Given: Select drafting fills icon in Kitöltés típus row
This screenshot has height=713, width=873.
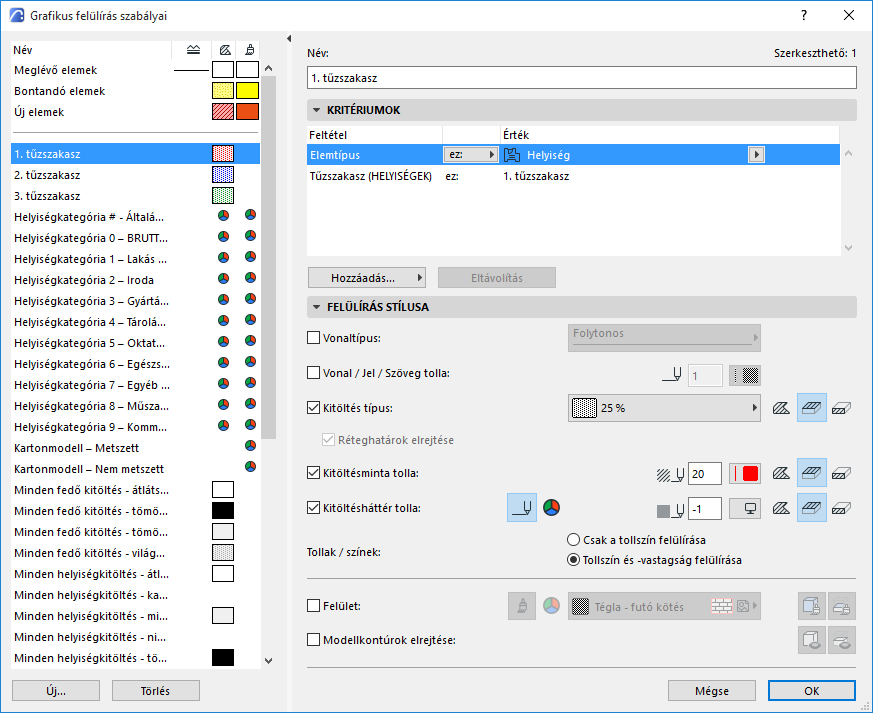Looking at the screenshot, I should [841, 408].
